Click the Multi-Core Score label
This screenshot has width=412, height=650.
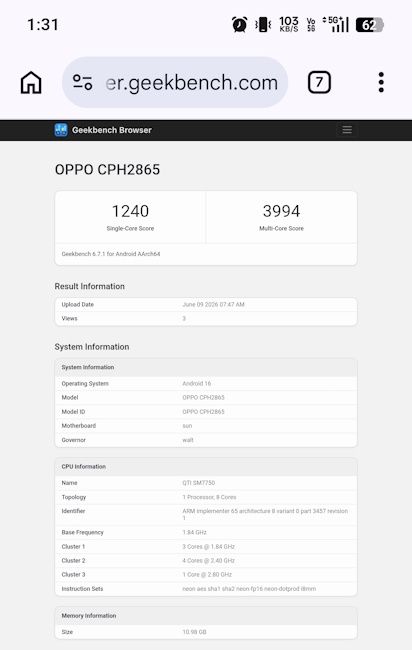[x=281, y=228]
